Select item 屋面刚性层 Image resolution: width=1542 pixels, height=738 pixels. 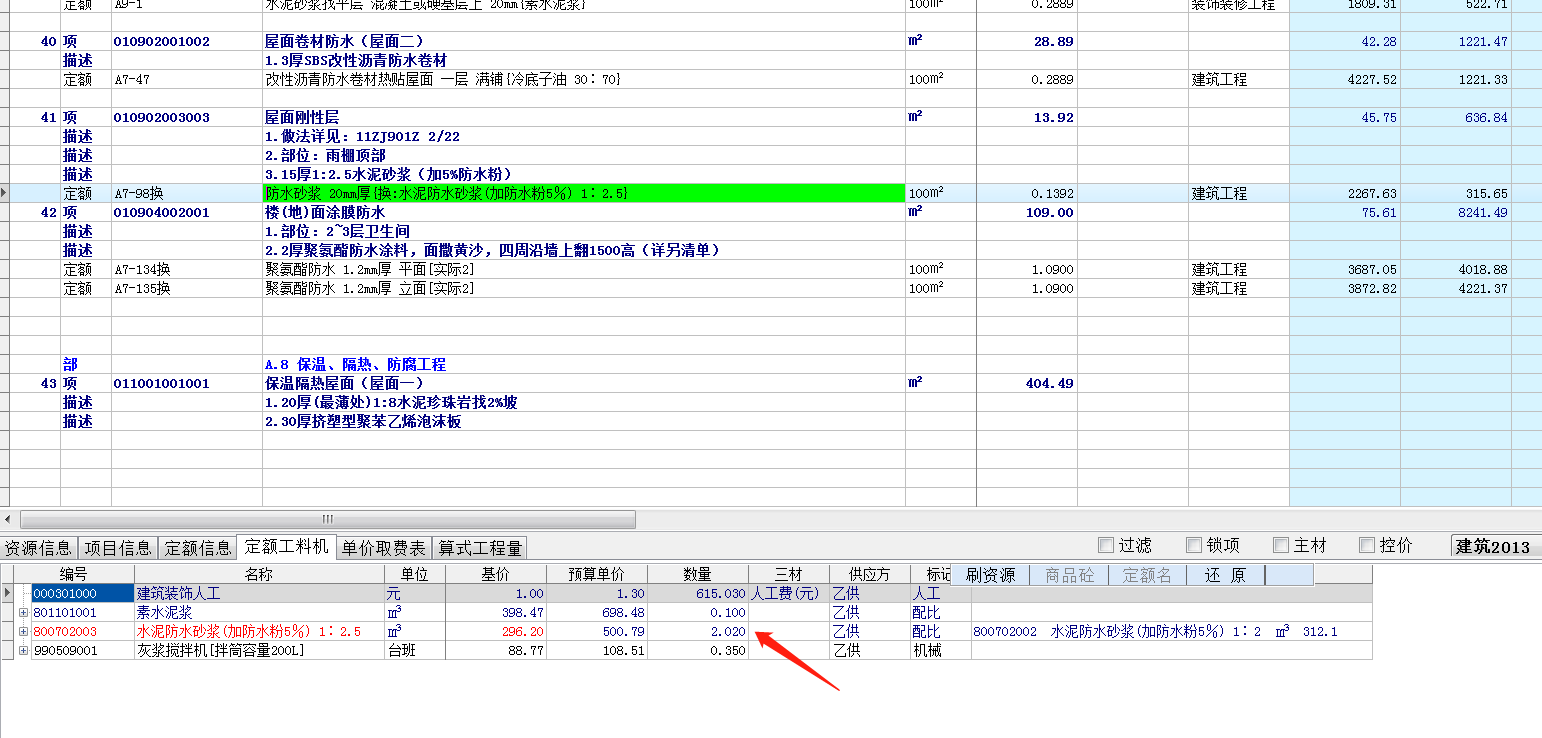click(x=302, y=117)
